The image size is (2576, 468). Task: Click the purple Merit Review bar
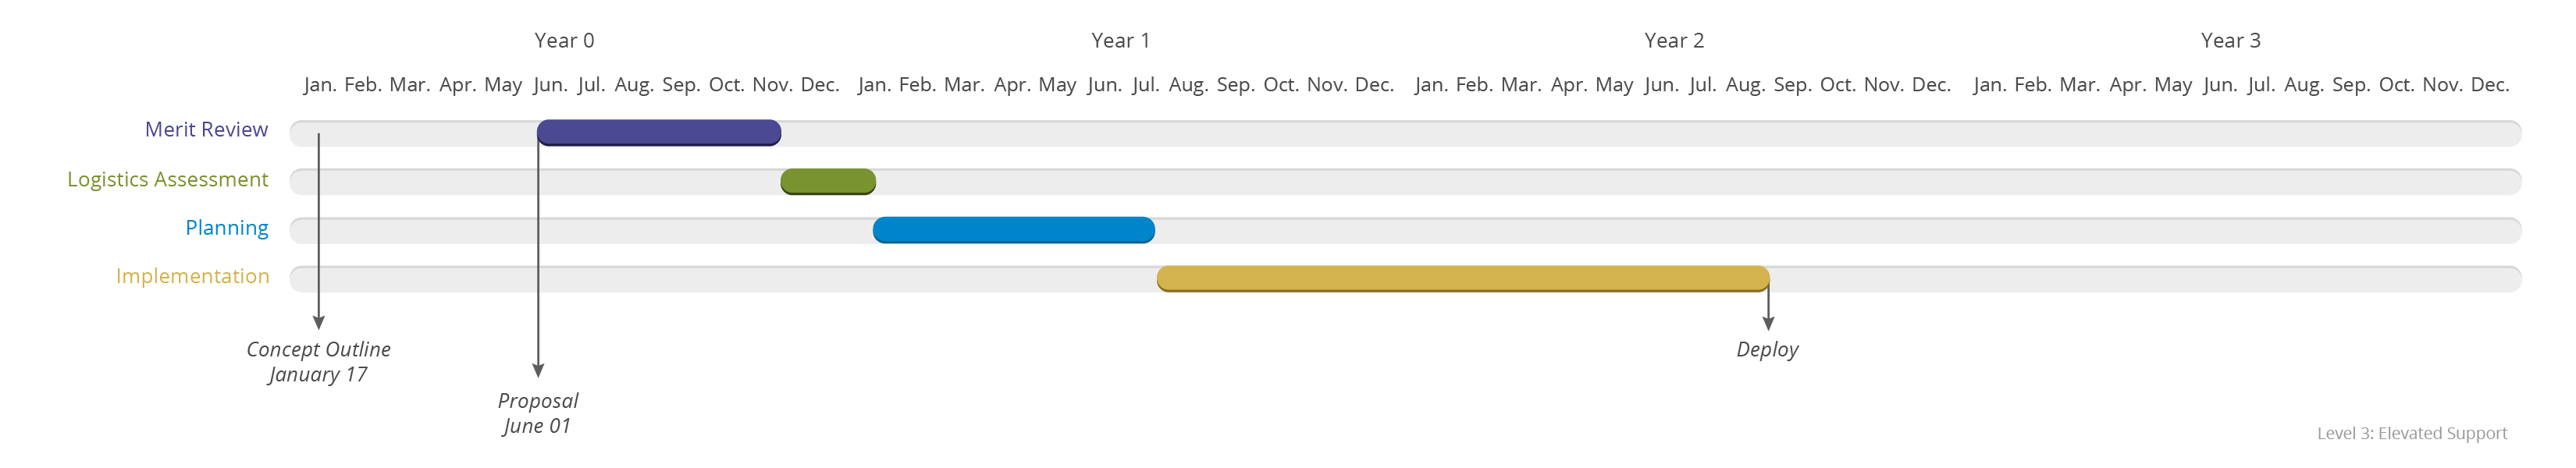click(659, 133)
